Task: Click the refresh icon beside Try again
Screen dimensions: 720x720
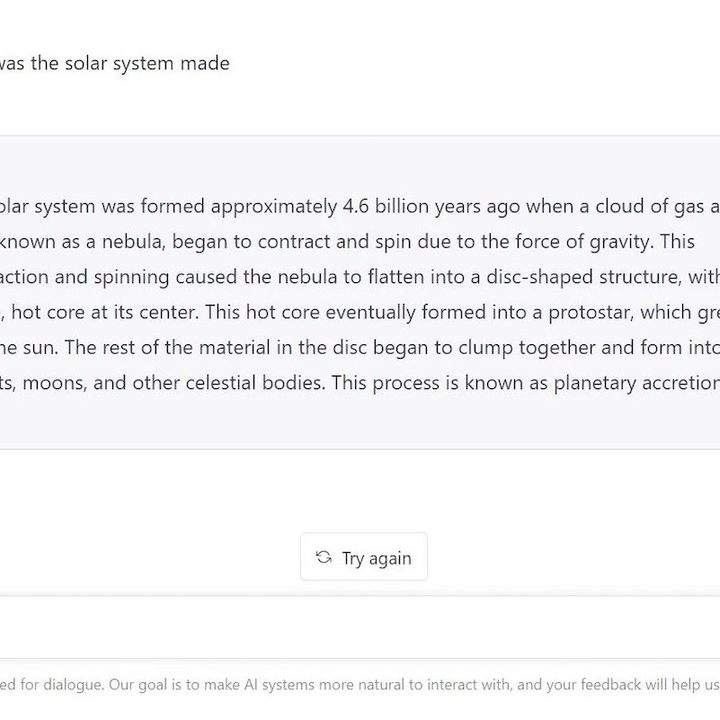Action: click(x=323, y=557)
